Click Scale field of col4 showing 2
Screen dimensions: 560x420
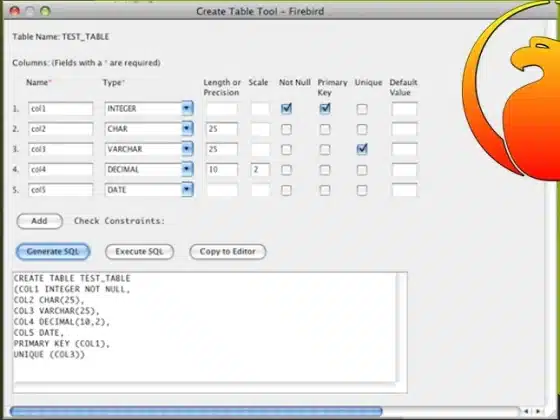pyautogui.click(x=260, y=170)
